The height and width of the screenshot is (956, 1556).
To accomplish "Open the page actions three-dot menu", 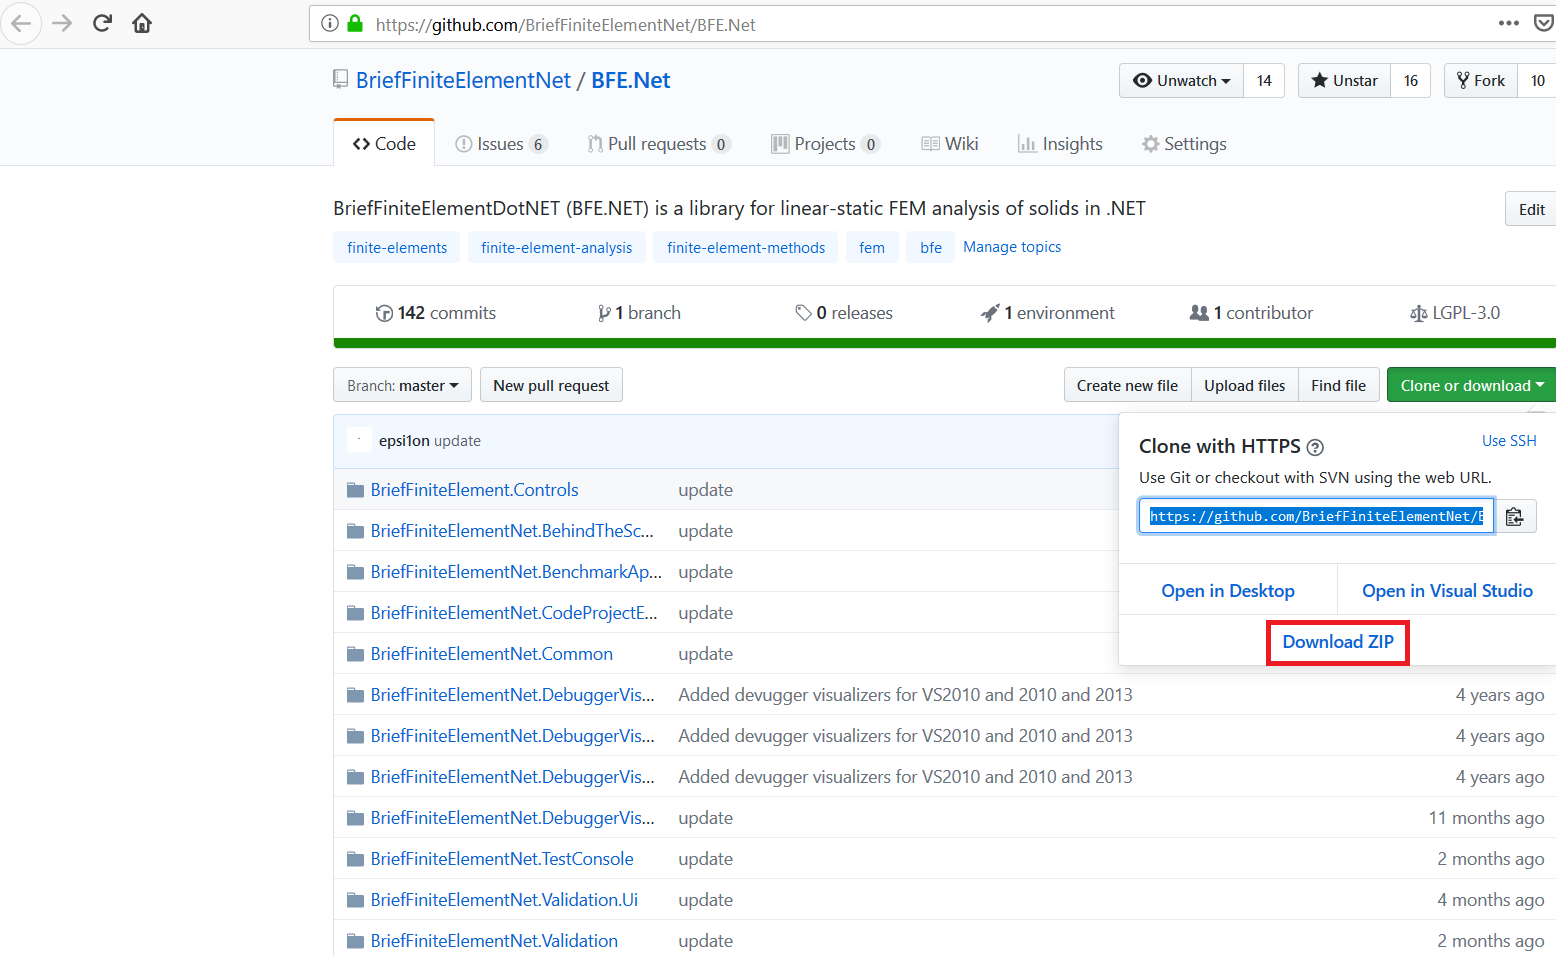I will tap(1509, 23).
